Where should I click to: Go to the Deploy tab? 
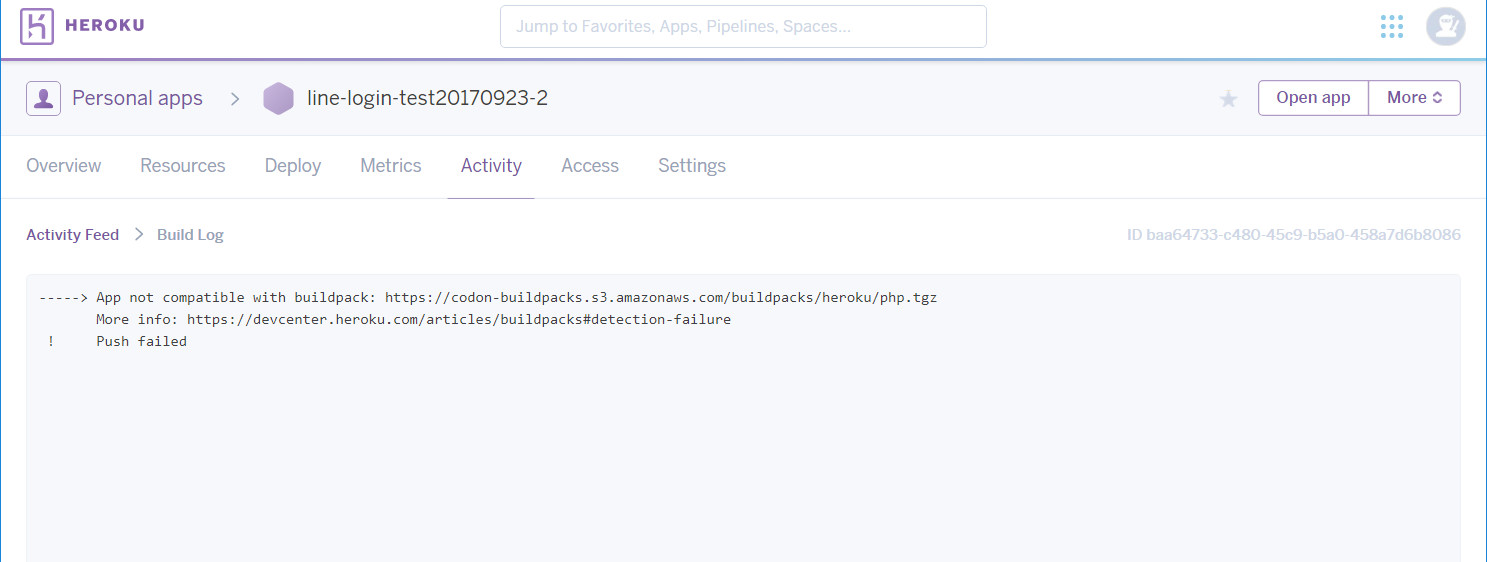[x=293, y=166]
